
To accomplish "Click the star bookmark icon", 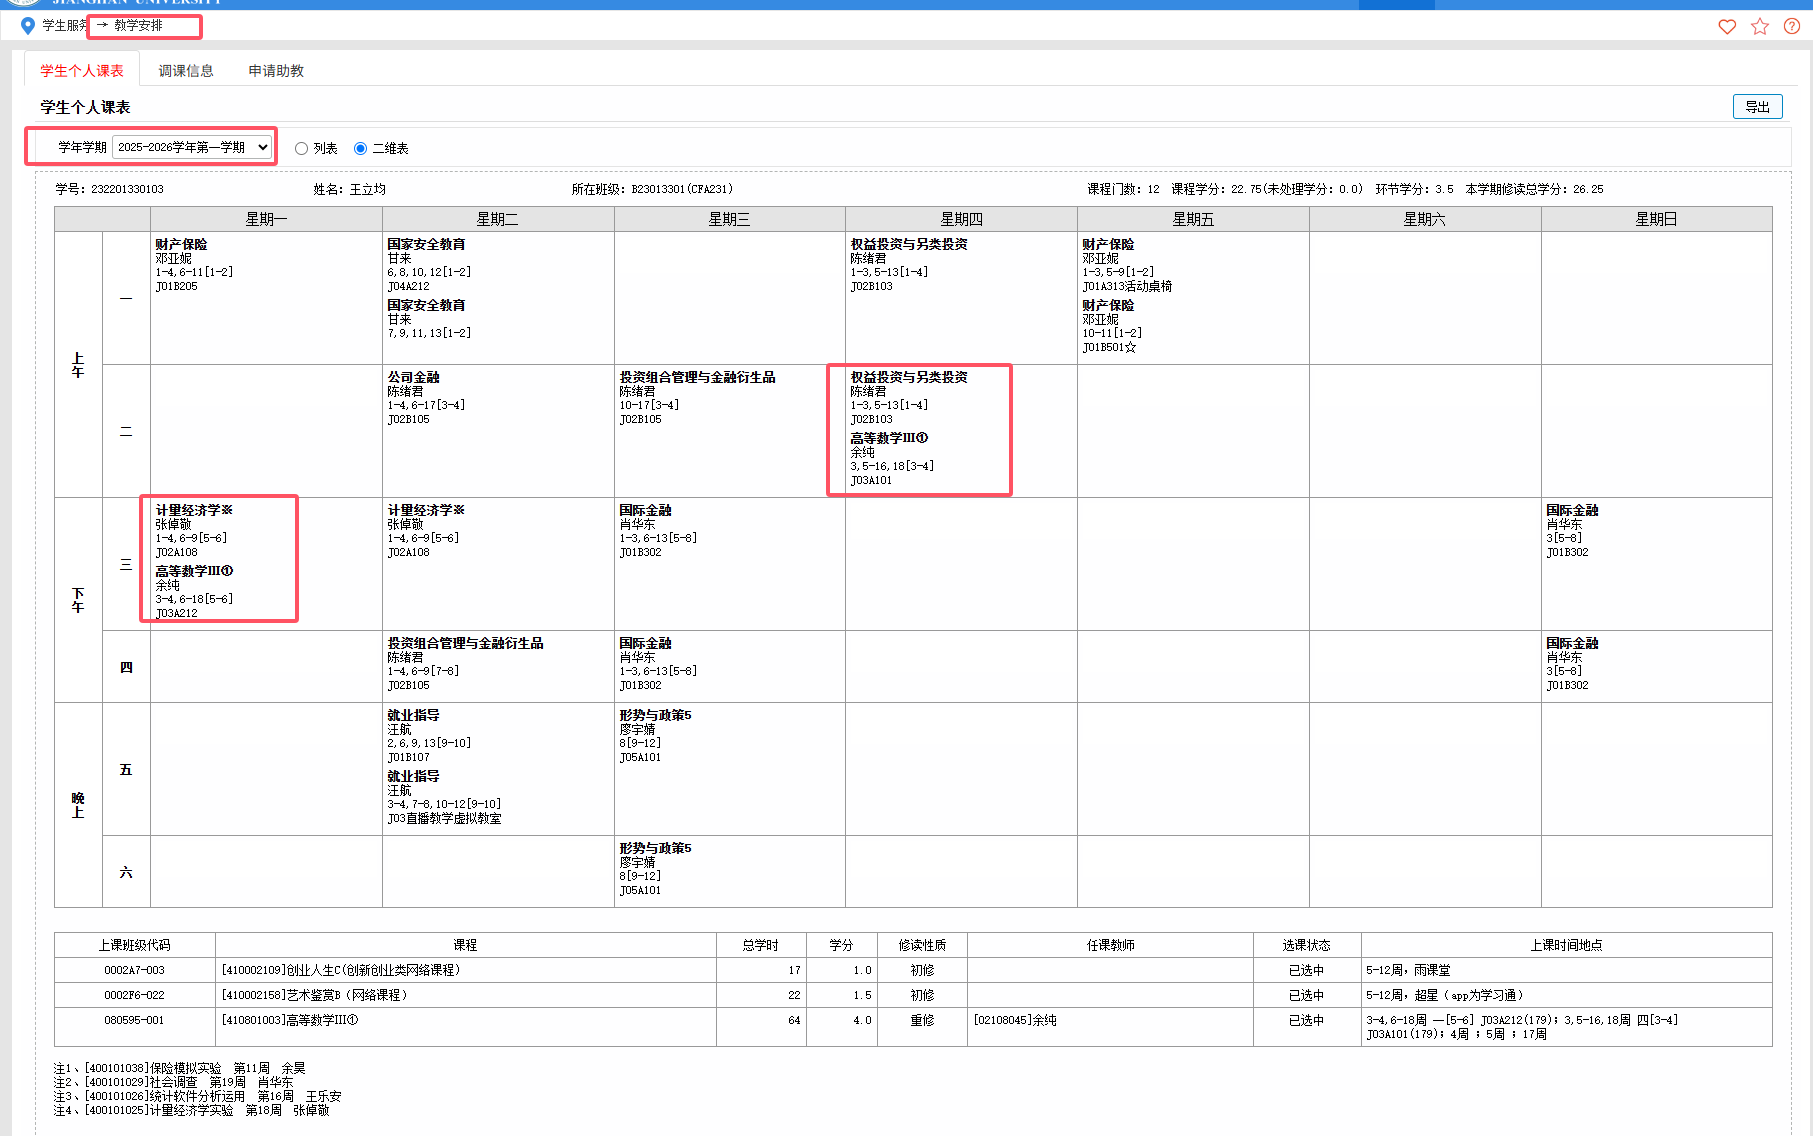I will click(1760, 27).
